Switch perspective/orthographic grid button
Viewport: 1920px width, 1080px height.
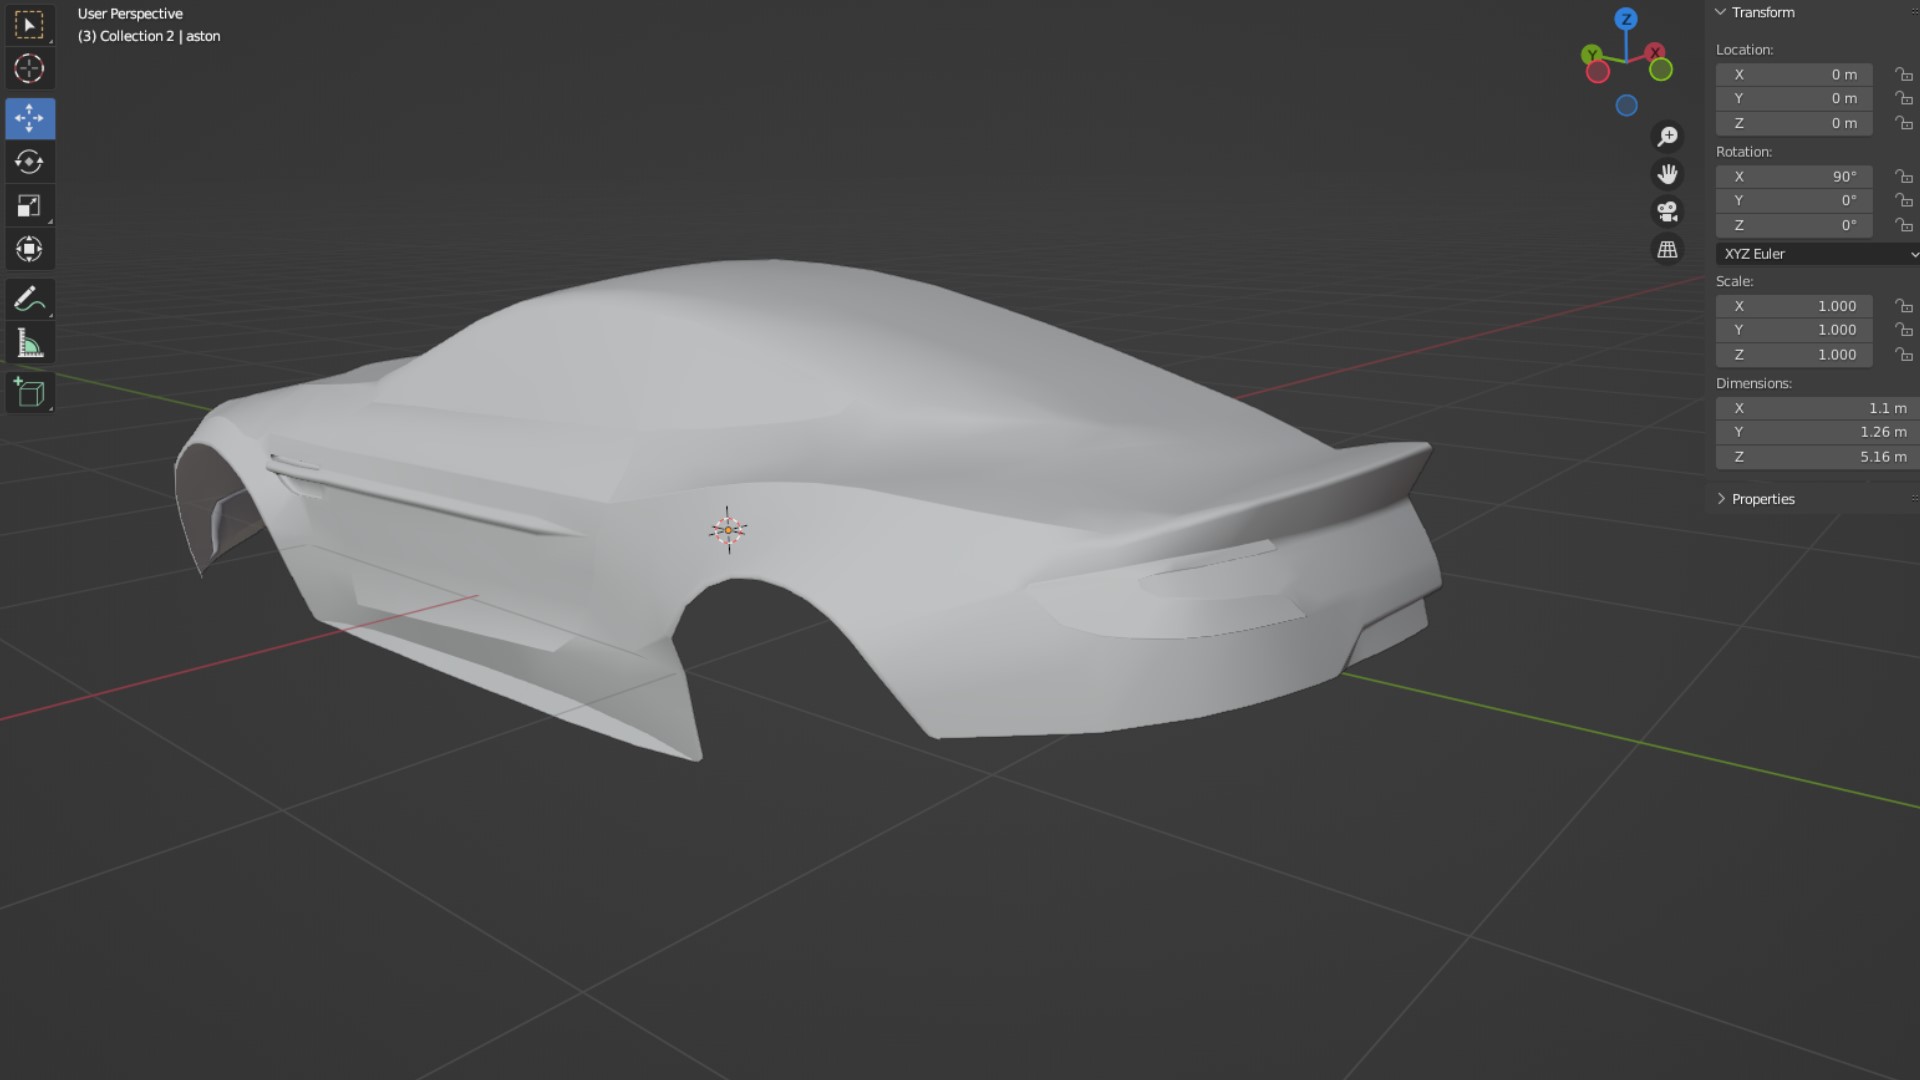point(1667,250)
